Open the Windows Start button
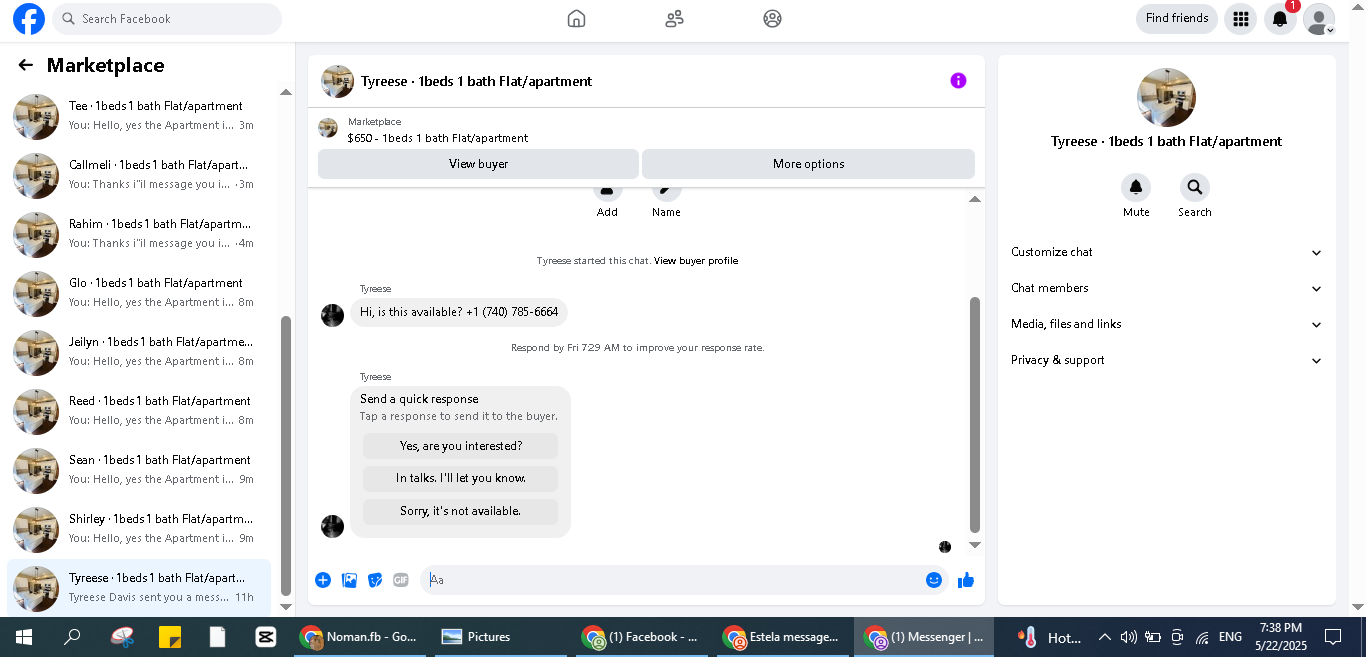The image size is (1366, 657). pos(23,637)
